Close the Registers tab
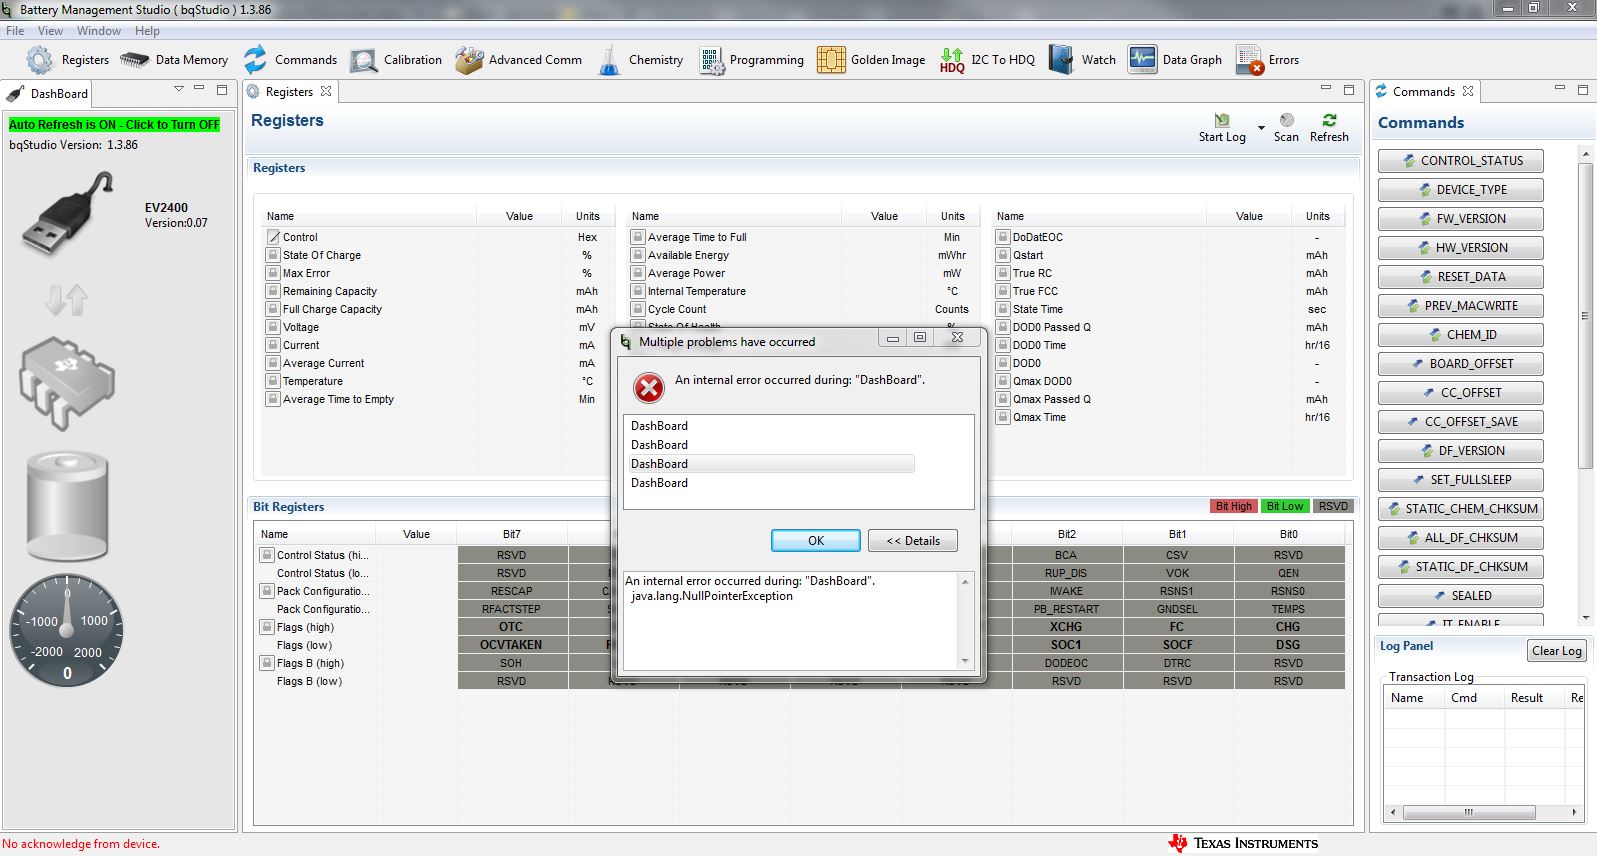 click(326, 91)
